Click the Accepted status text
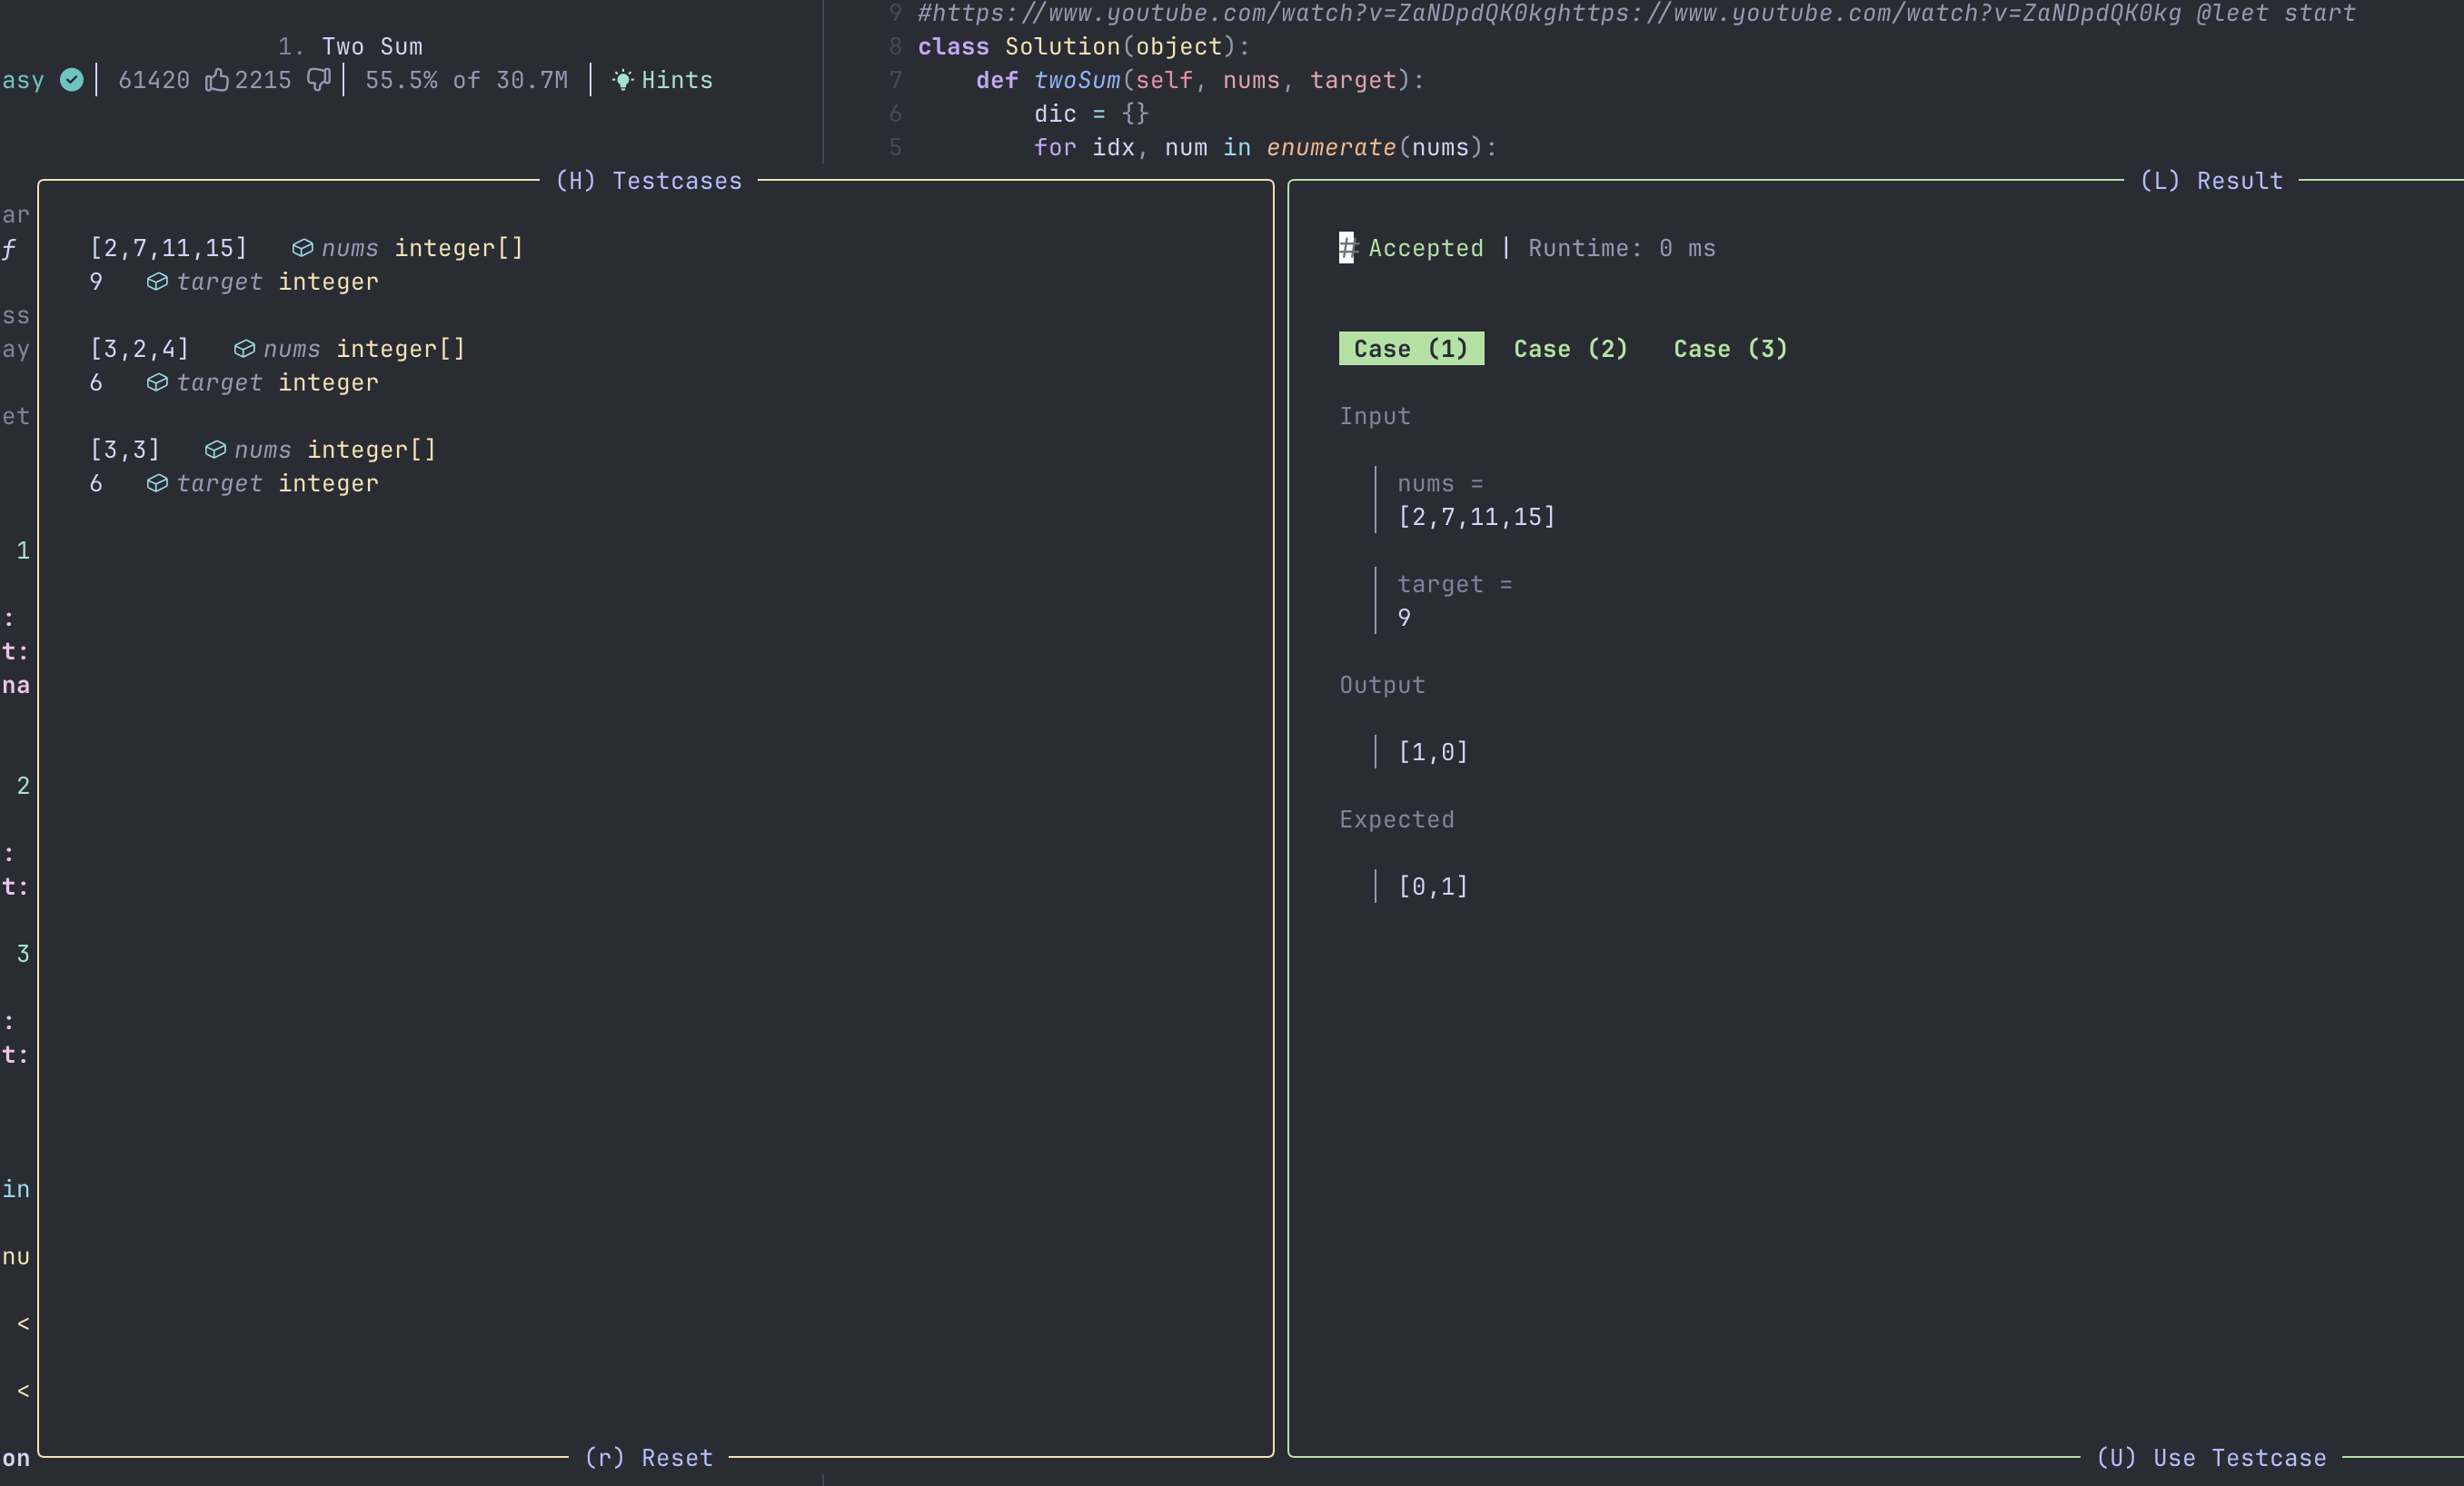 pos(1425,248)
